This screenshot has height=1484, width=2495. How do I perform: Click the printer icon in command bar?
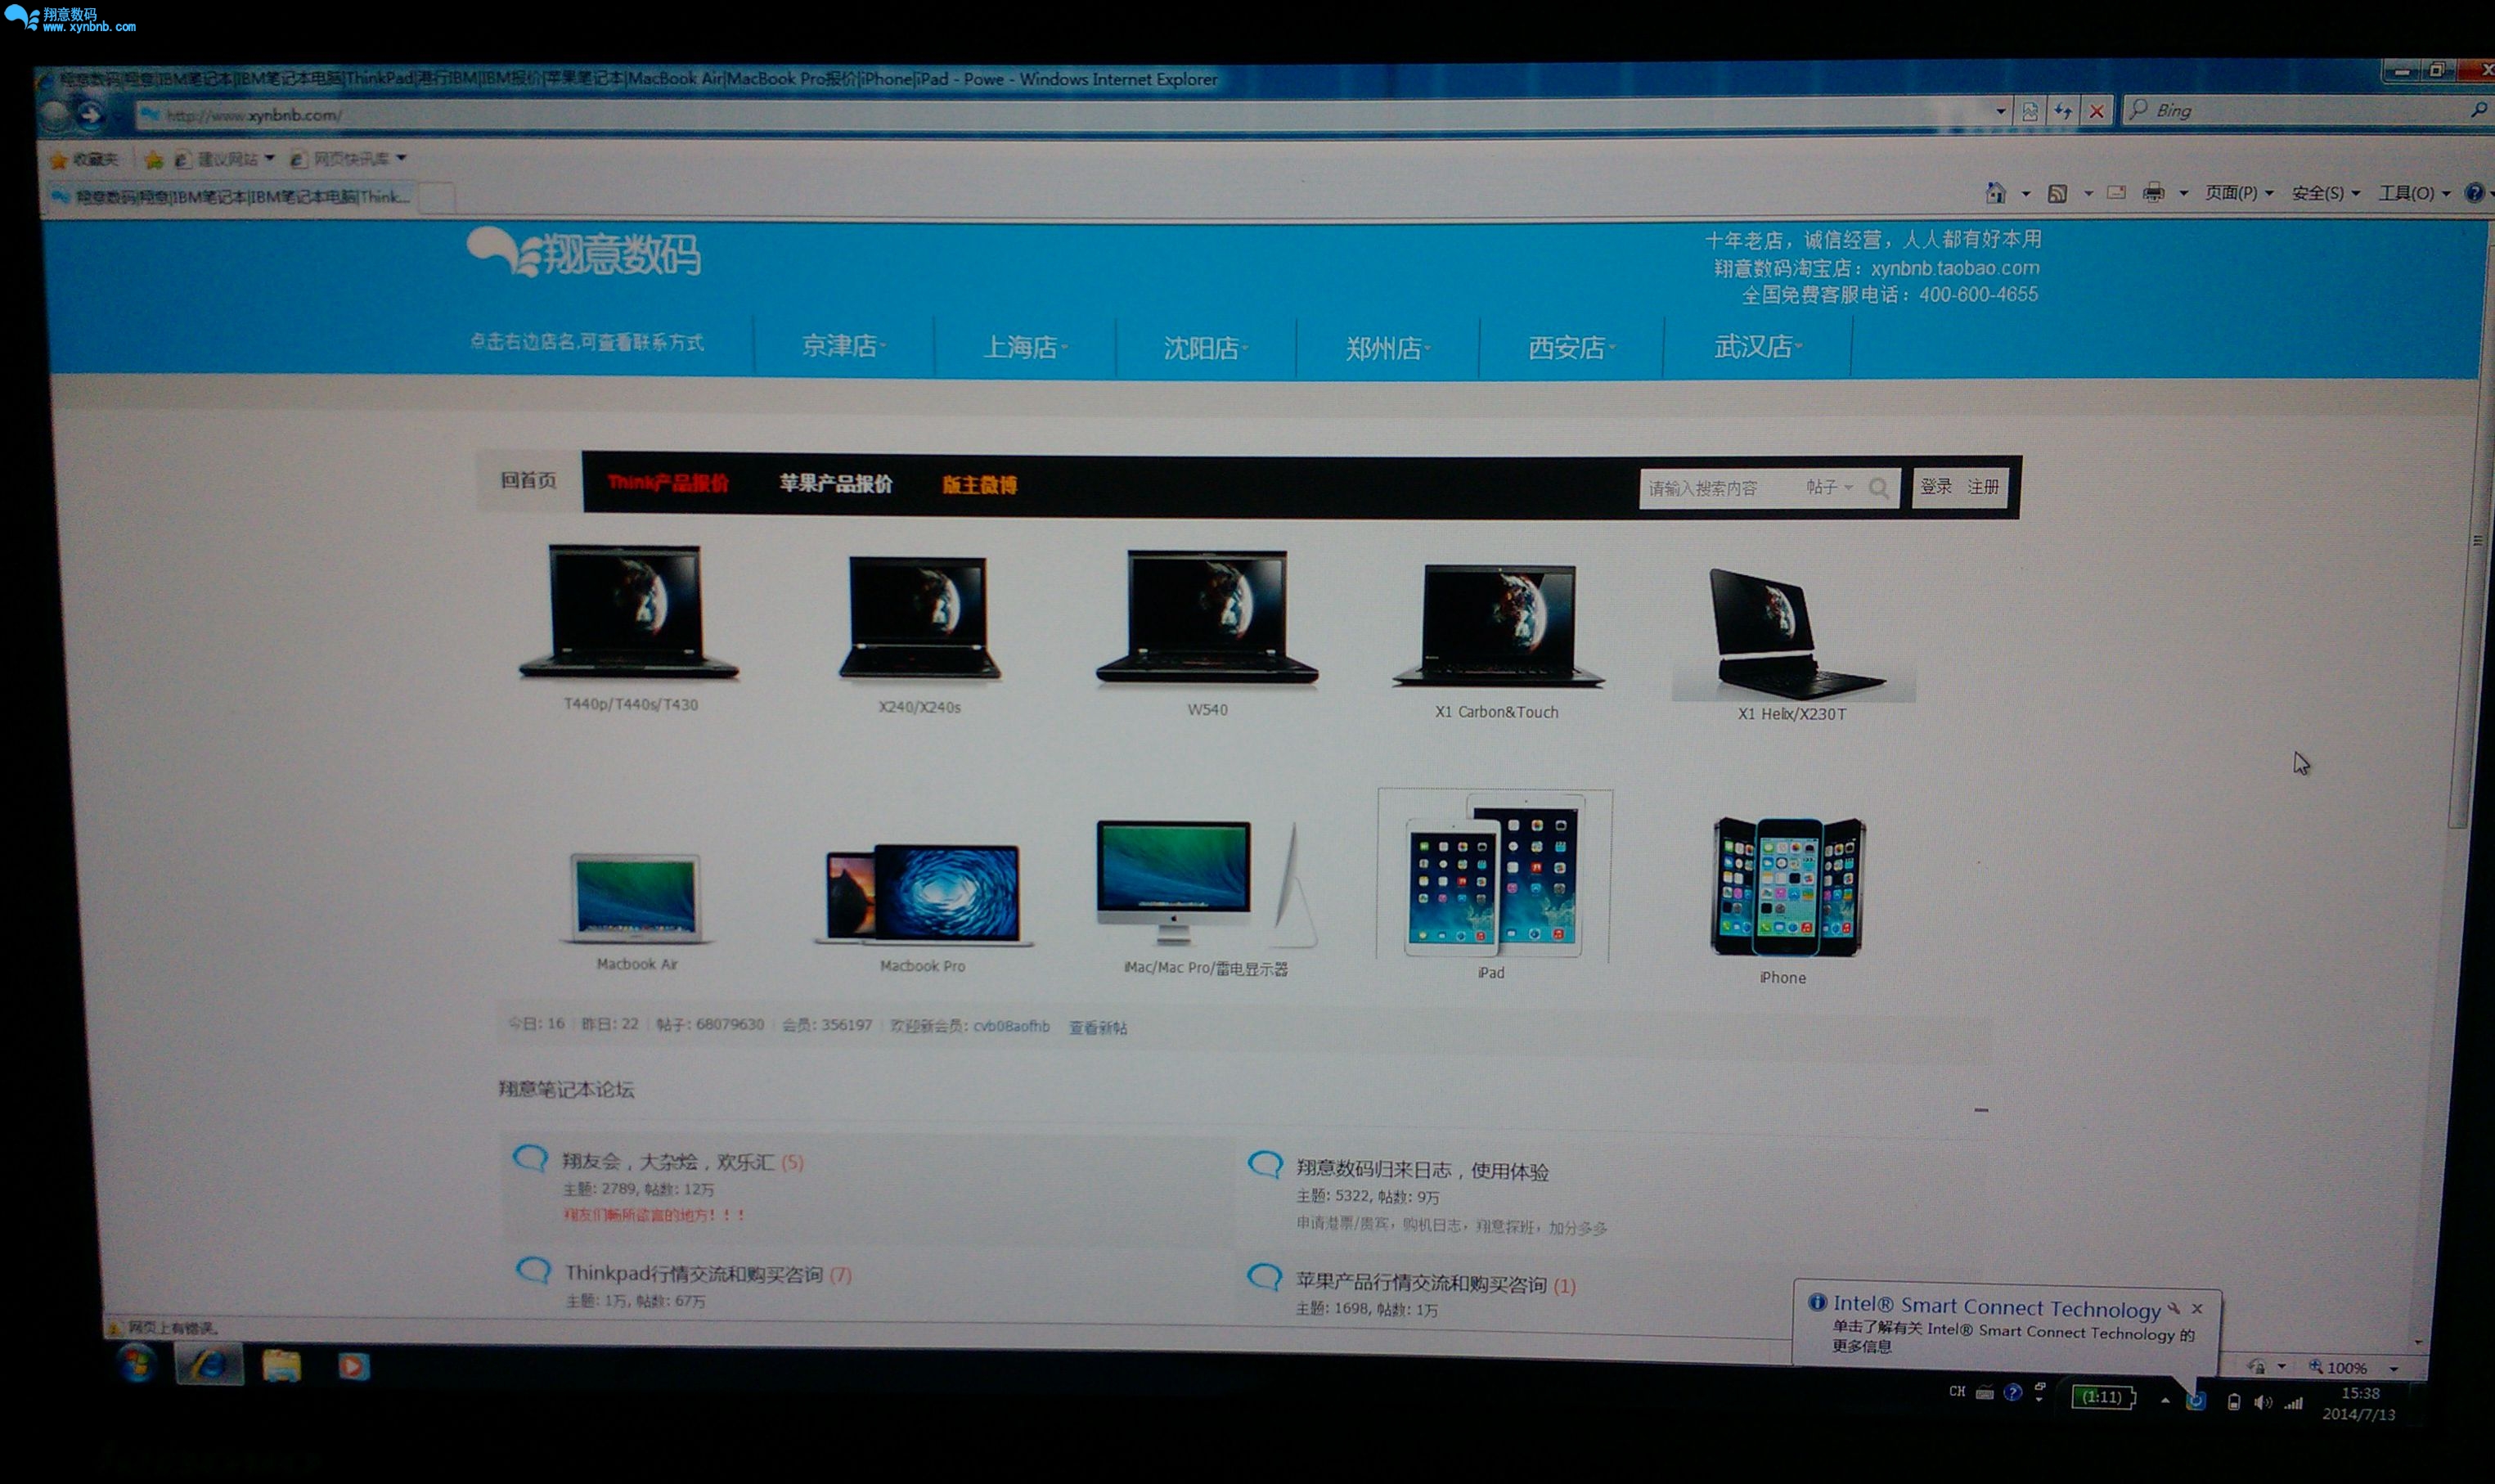(2153, 193)
